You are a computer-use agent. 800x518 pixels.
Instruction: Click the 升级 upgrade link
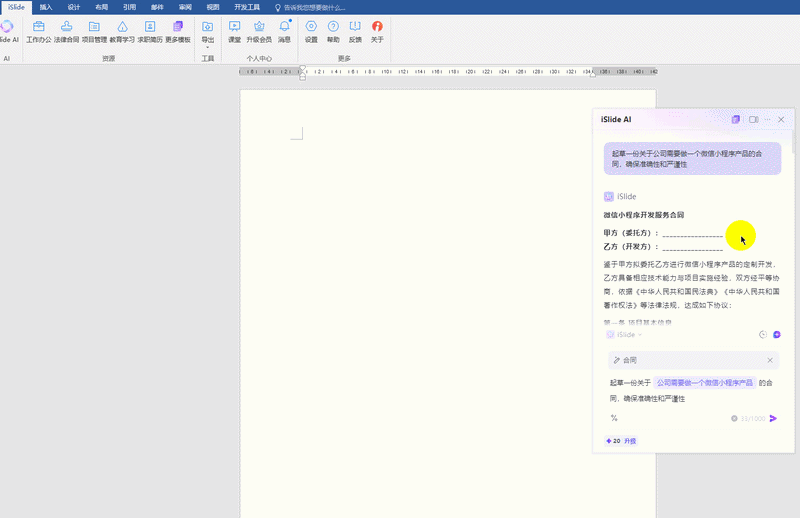631,441
